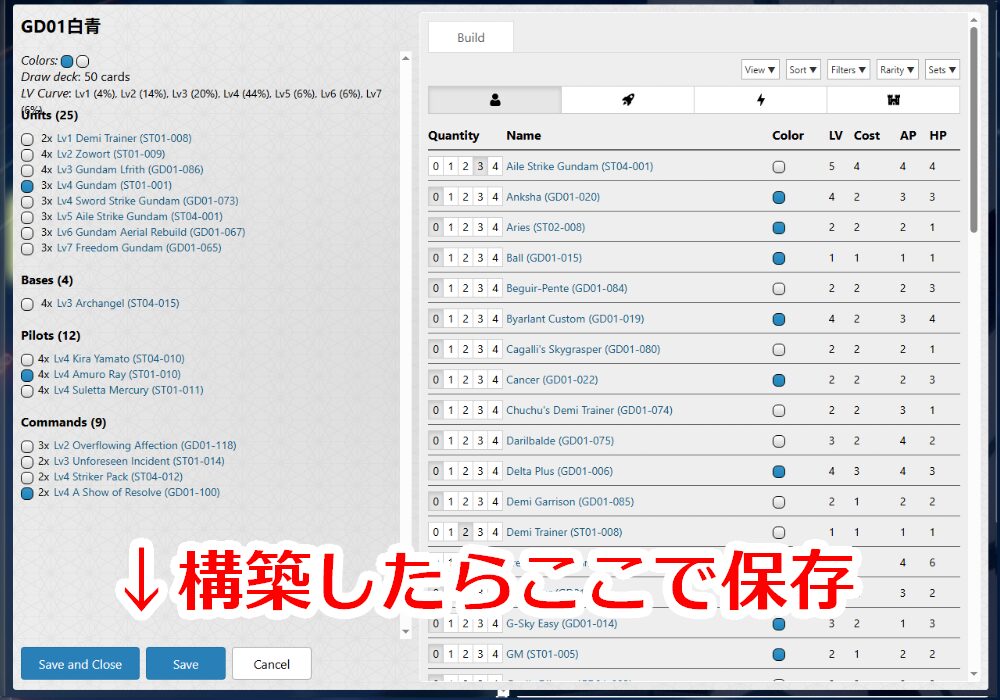Click white color icon in Cagalli's Skygrasper row
Image resolution: width=1000 pixels, height=700 pixels.
pos(779,350)
